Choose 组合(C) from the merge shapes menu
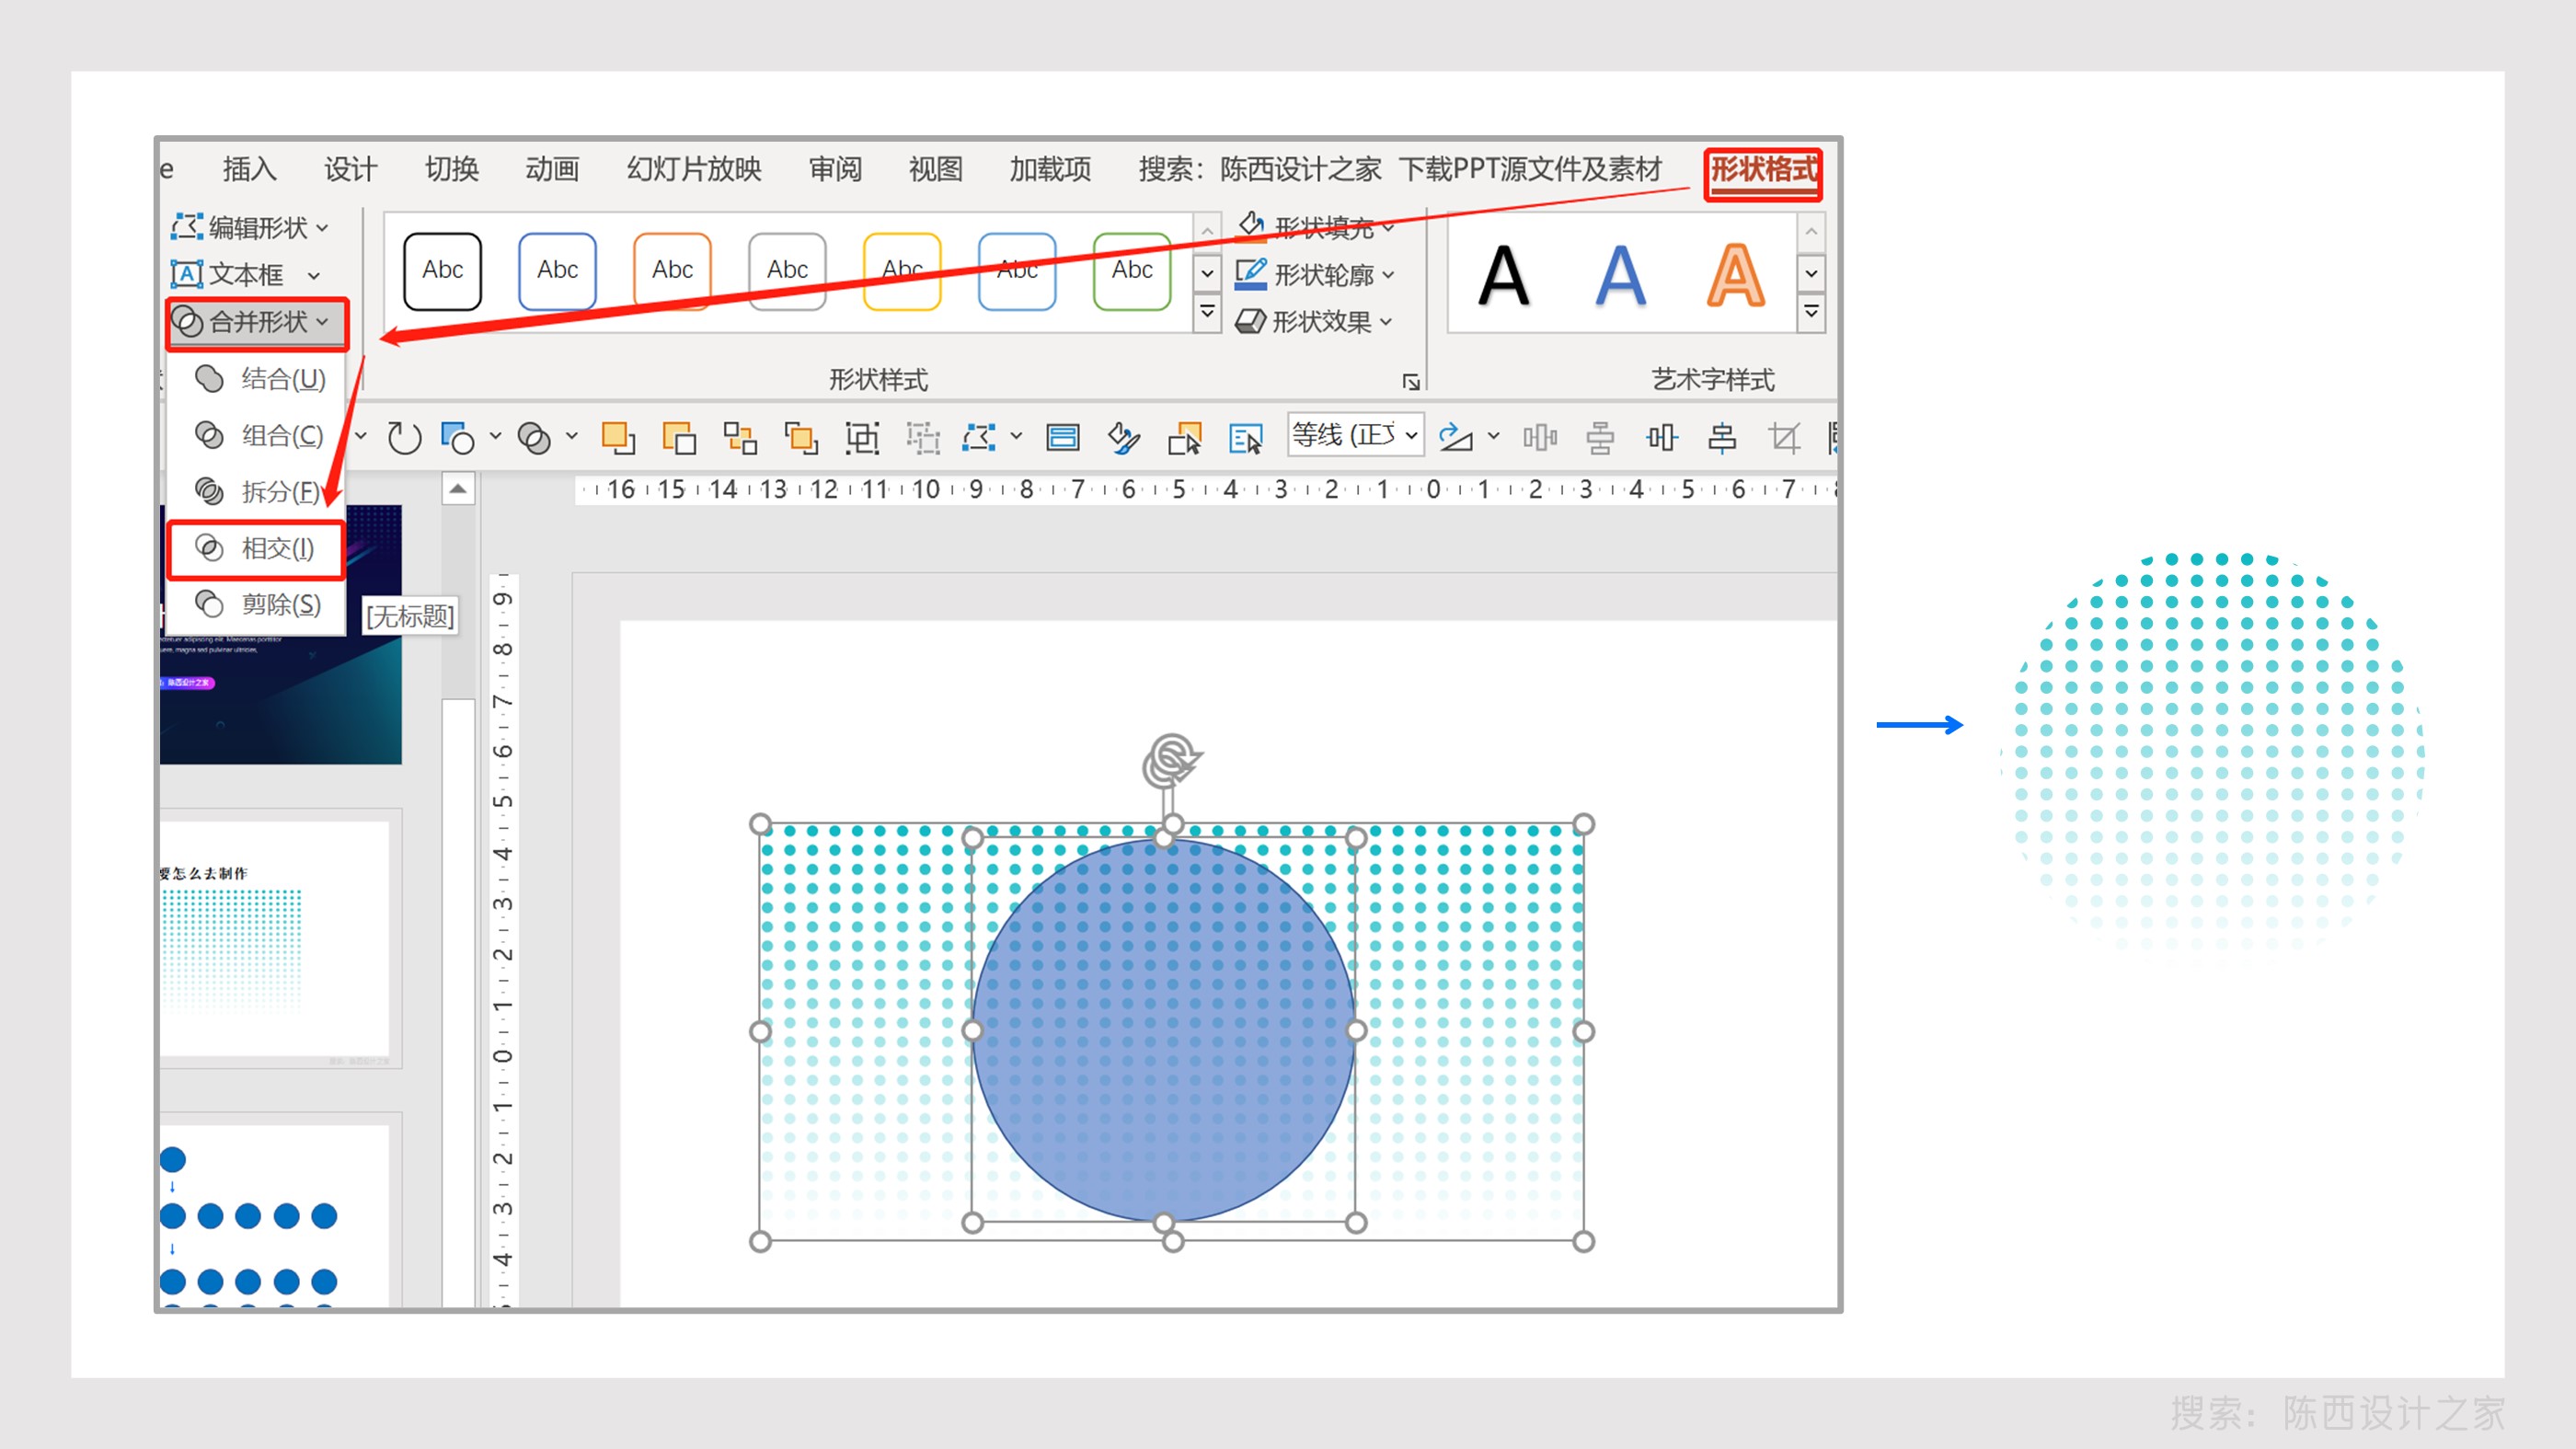 point(257,435)
